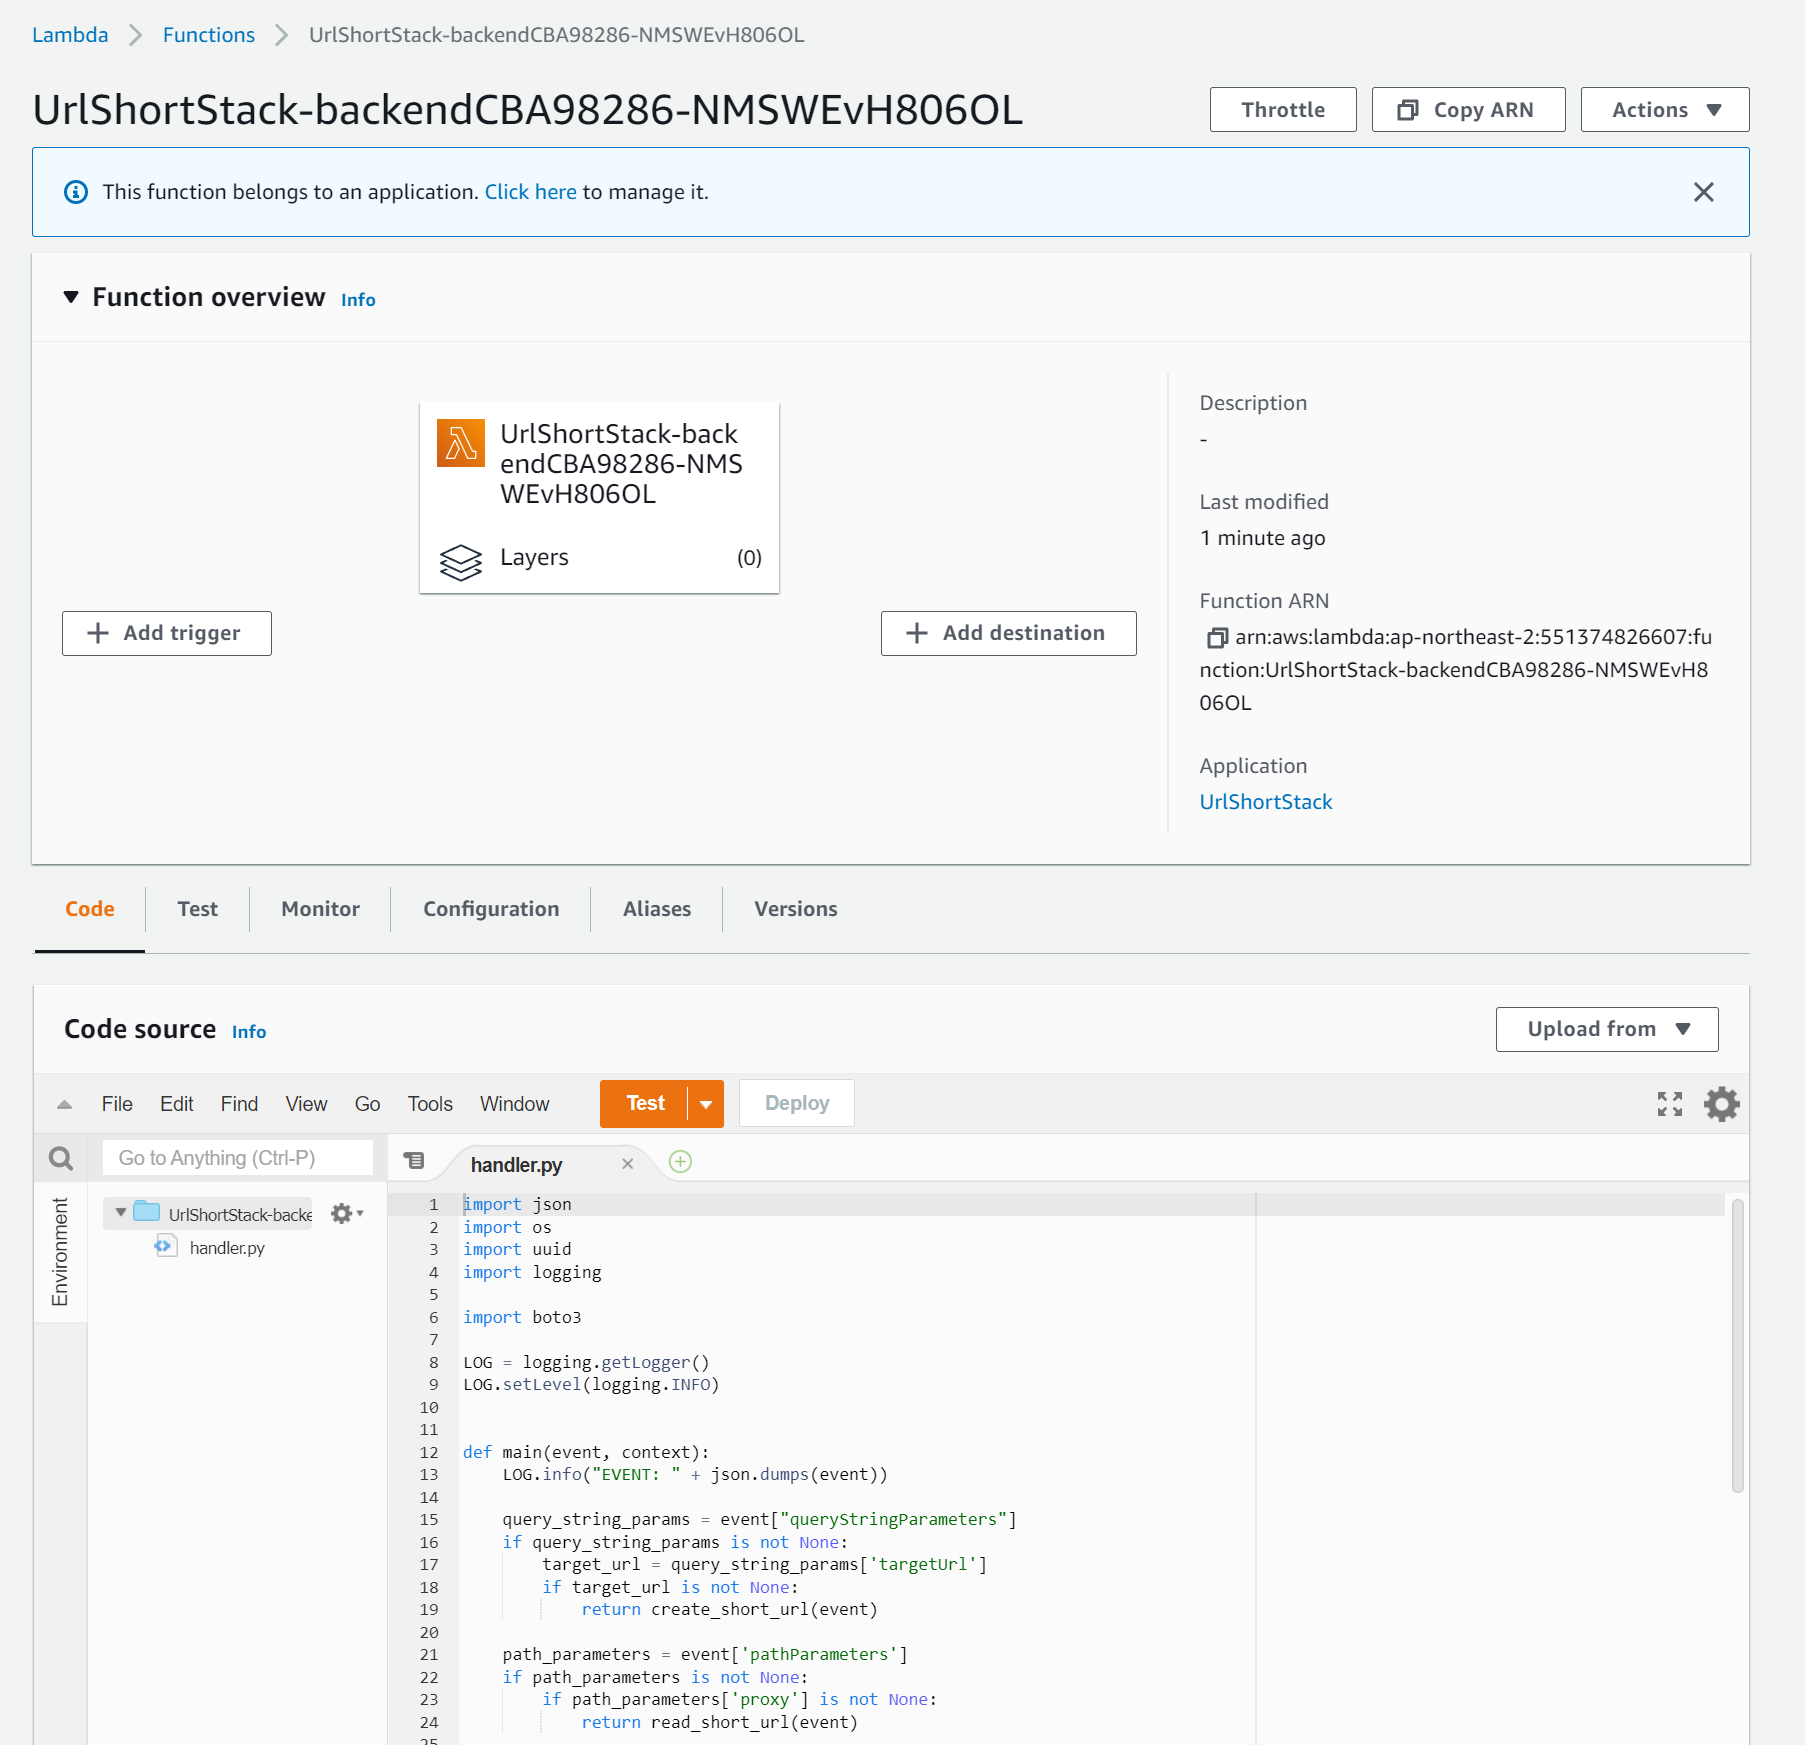Click the Throttle button

pyautogui.click(x=1283, y=110)
